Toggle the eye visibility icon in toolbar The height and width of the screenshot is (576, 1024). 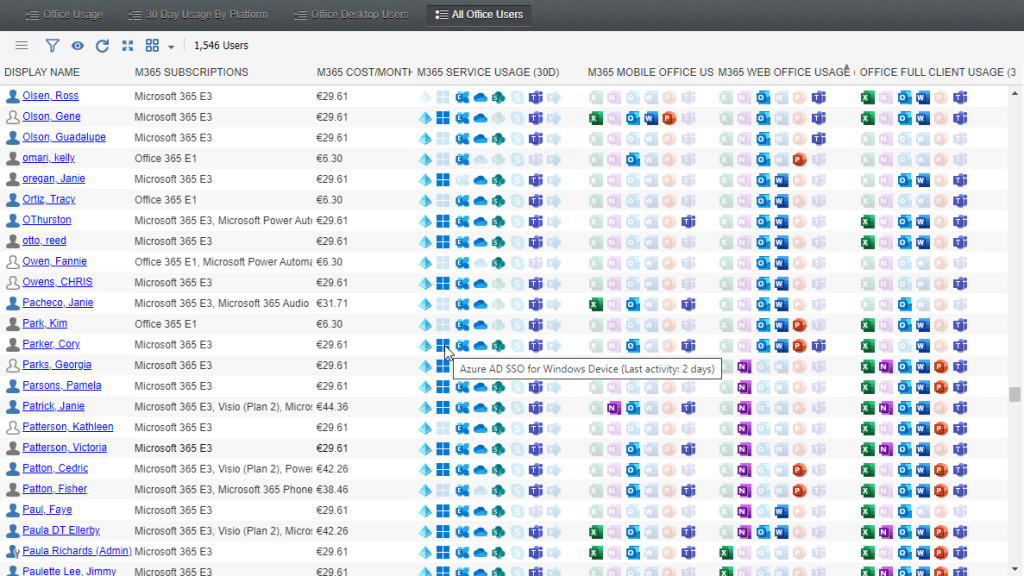pos(77,46)
